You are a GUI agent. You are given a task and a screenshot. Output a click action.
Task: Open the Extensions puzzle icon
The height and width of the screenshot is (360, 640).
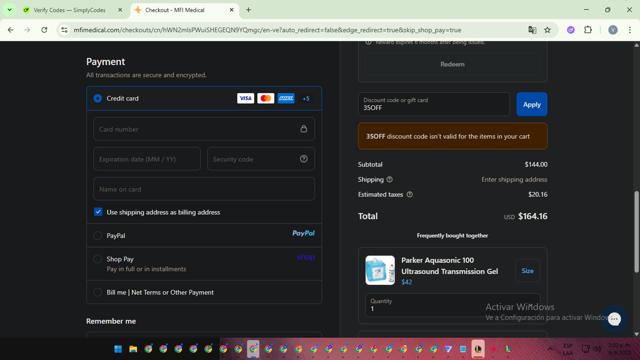[588, 30]
